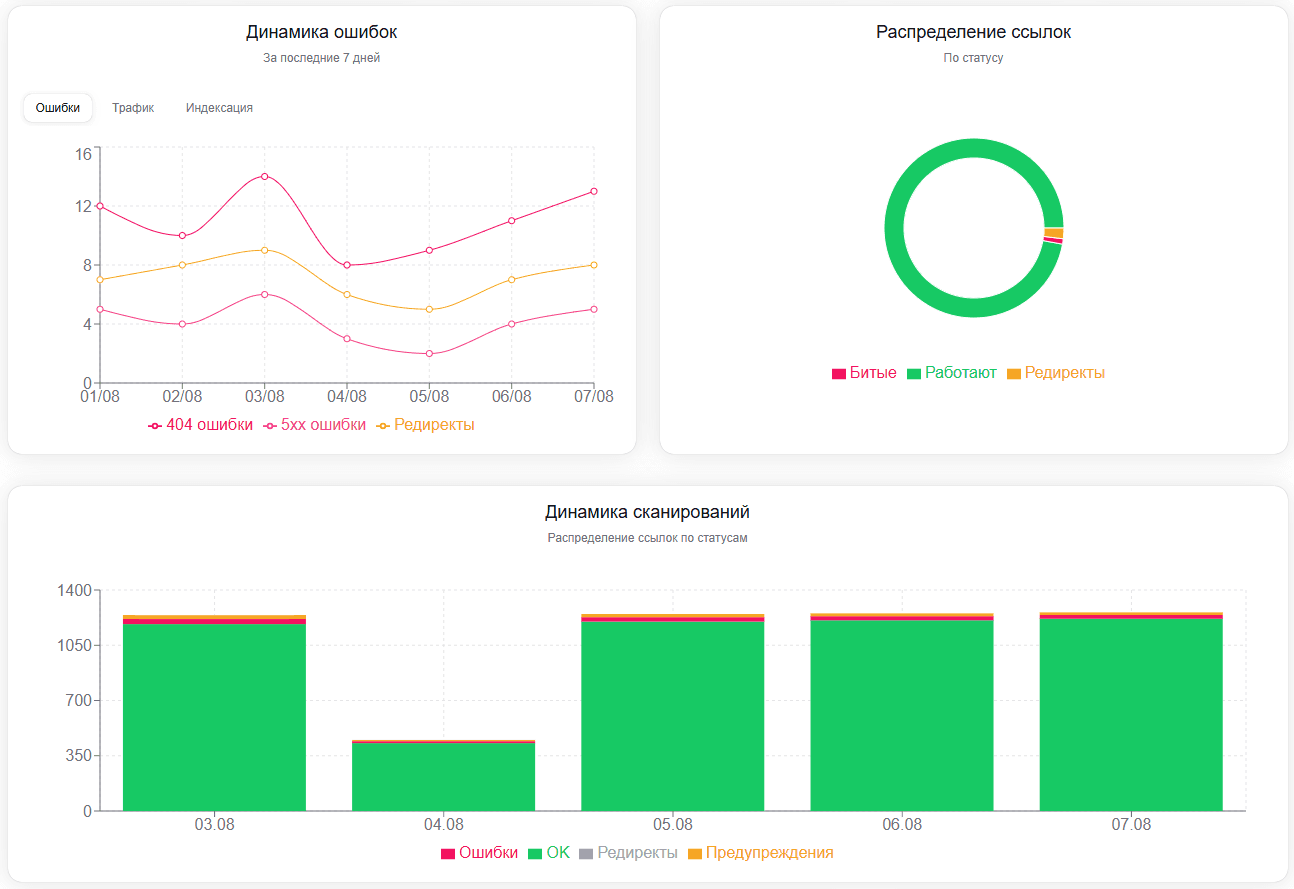Screen dimensions: 1294x889
Task: Click the 03/08 peak point on 404 line
Action: coord(264,176)
